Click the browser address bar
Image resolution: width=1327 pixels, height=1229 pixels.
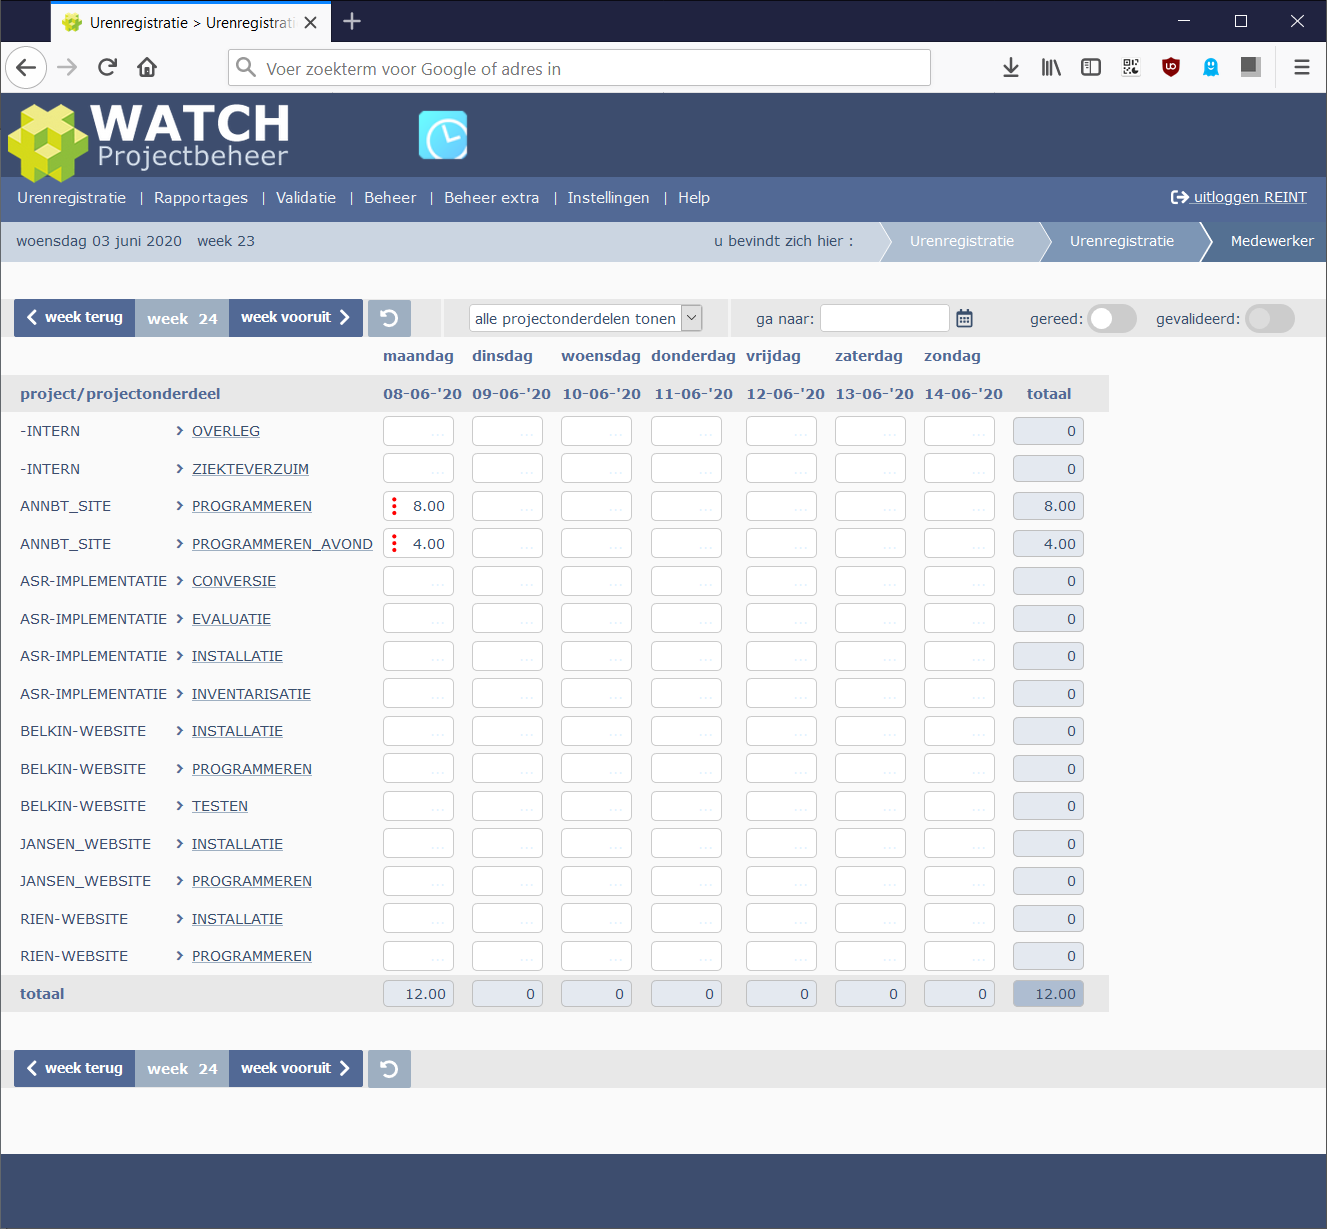[x=580, y=68]
